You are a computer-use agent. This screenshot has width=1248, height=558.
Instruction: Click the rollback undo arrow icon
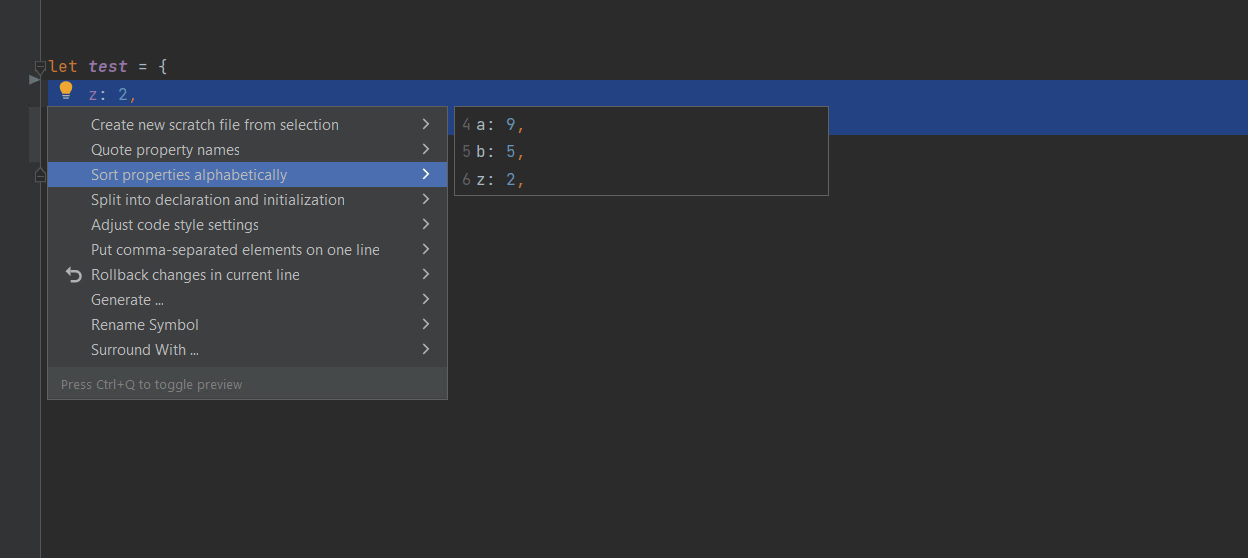point(73,275)
